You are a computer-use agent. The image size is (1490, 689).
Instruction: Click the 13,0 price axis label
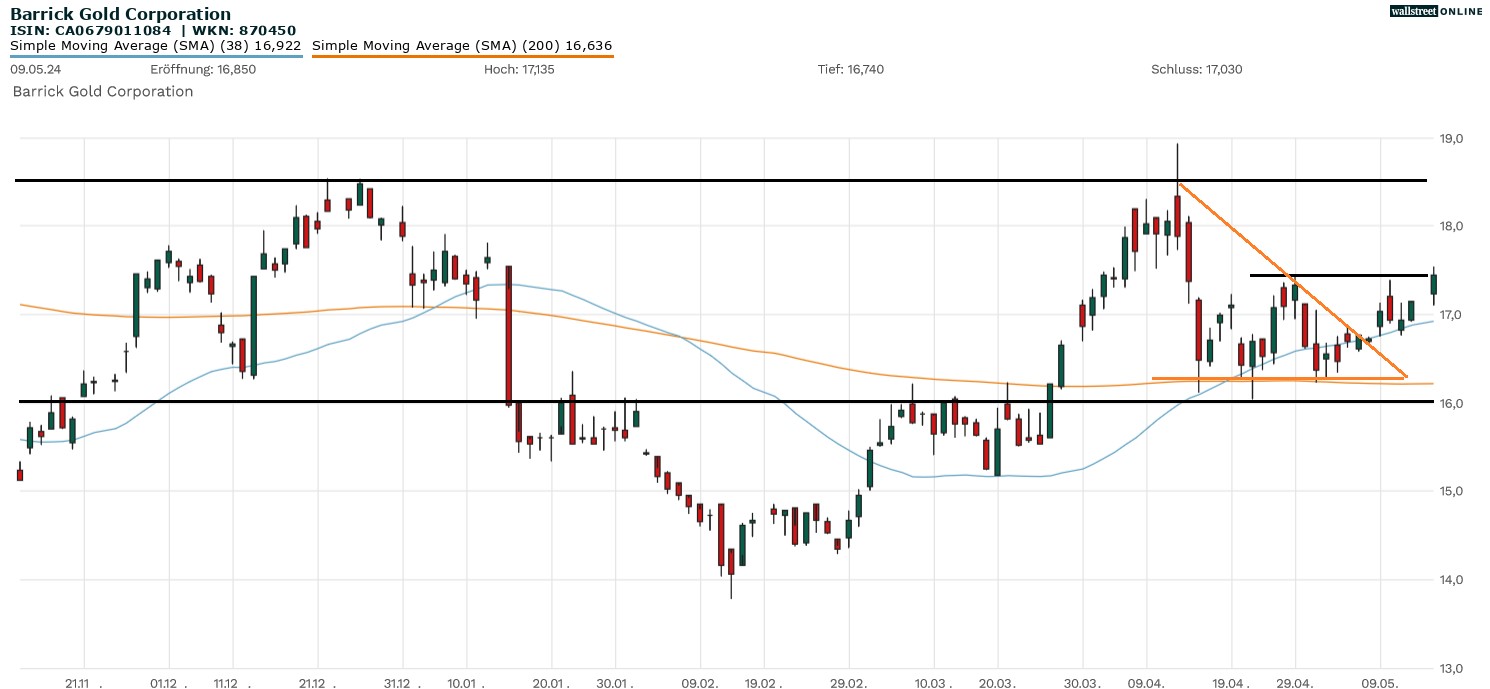(x=1449, y=668)
